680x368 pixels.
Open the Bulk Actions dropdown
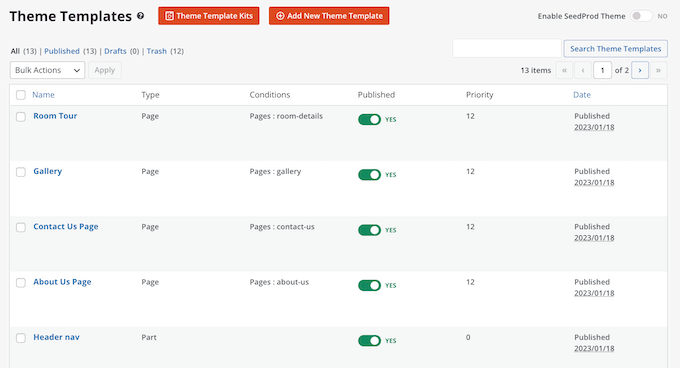click(x=47, y=70)
